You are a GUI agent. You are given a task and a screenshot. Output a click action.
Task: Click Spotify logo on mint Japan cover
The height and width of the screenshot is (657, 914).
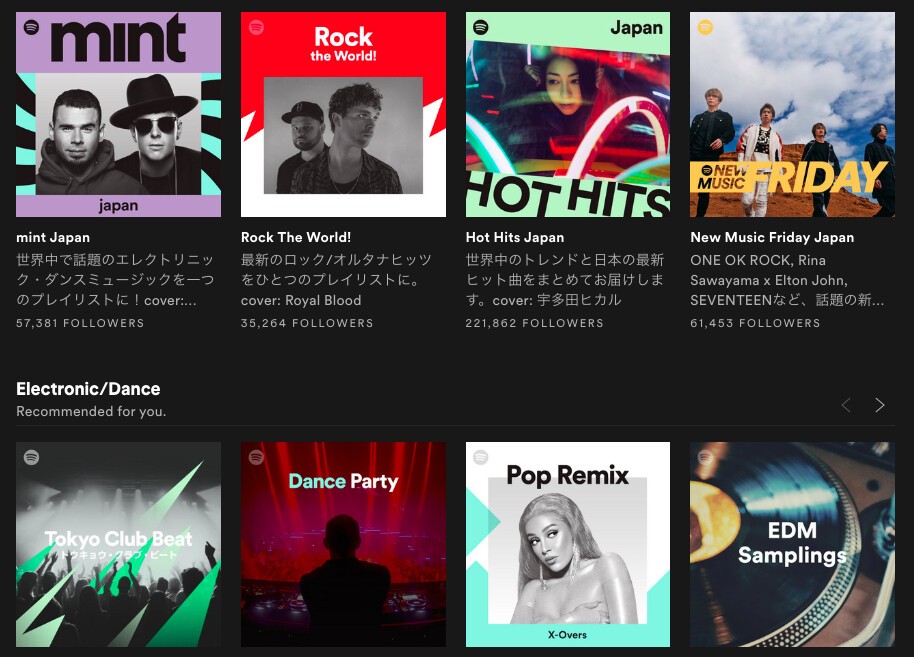click(31, 27)
